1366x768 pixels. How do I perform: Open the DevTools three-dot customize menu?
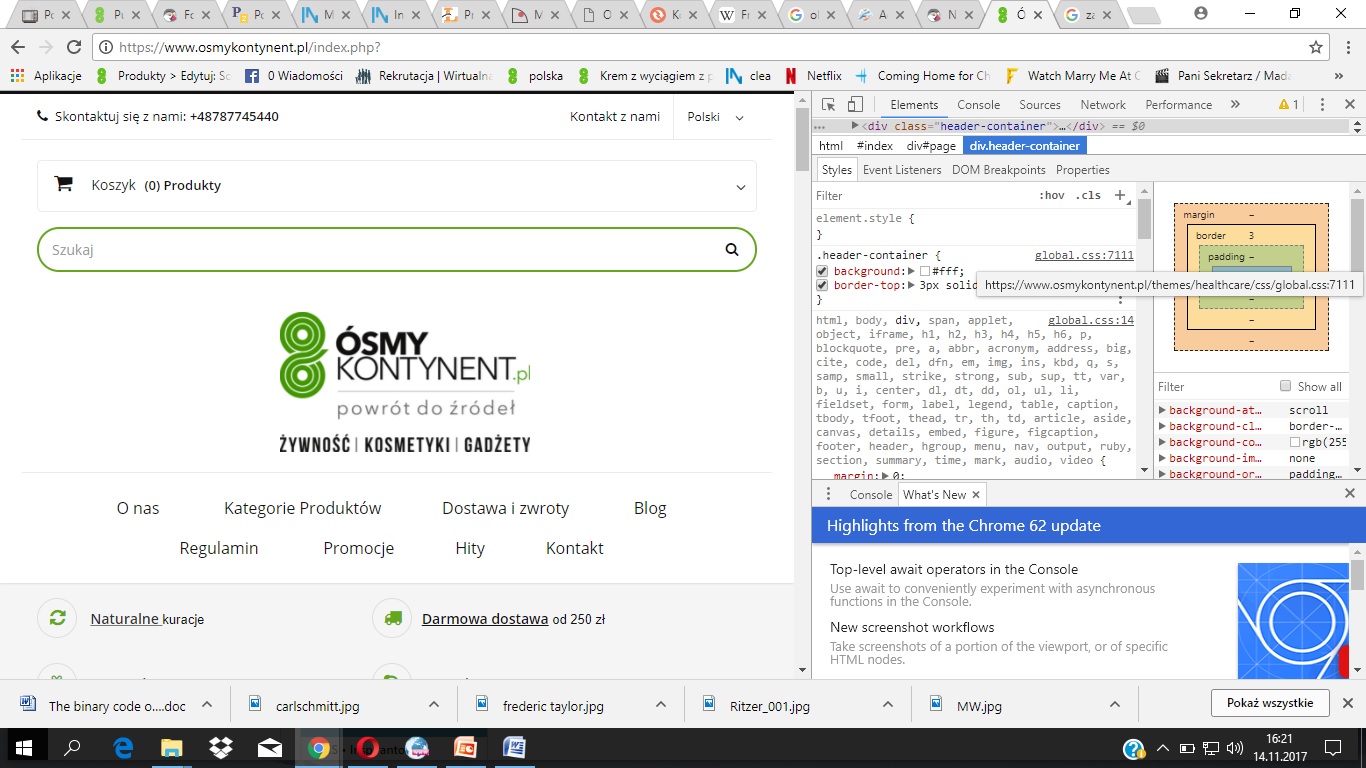[x=1322, y=105]
